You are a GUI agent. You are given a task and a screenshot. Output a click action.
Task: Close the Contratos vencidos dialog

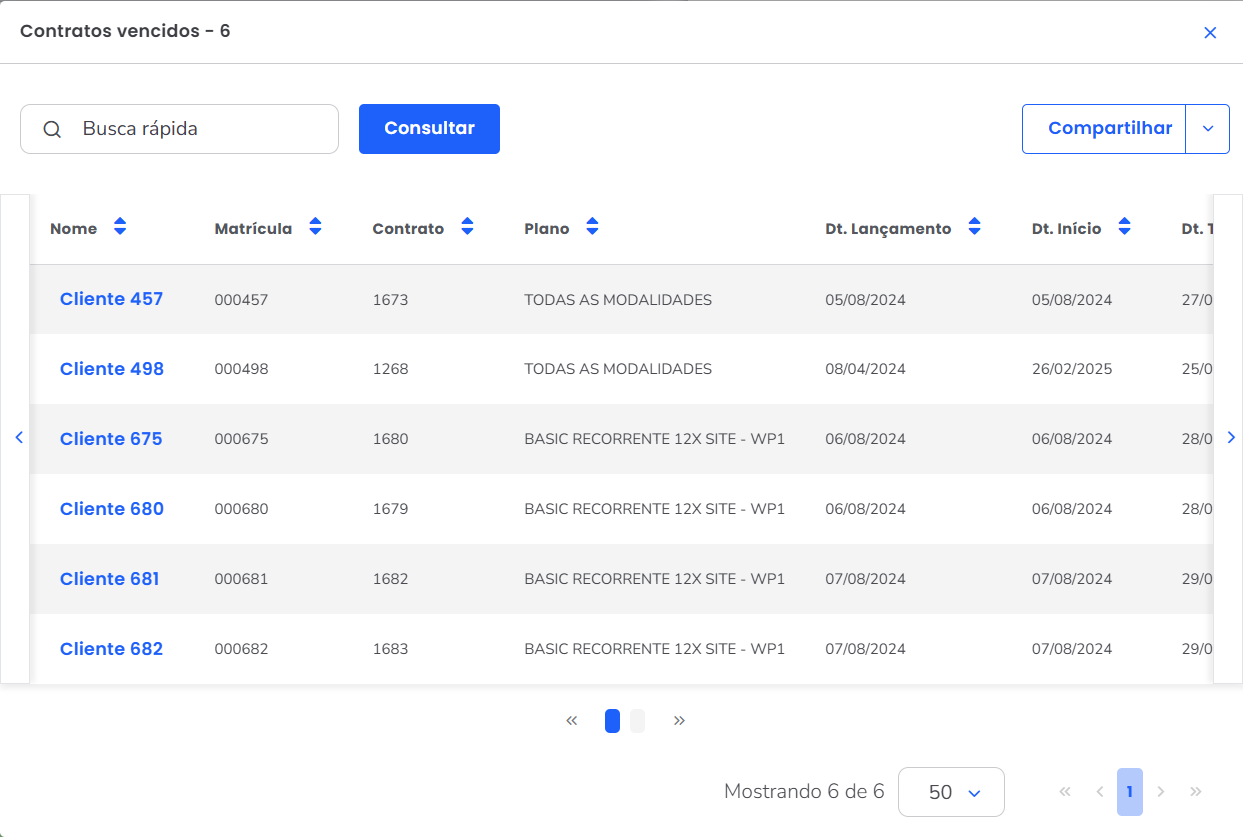(1210, 33)
